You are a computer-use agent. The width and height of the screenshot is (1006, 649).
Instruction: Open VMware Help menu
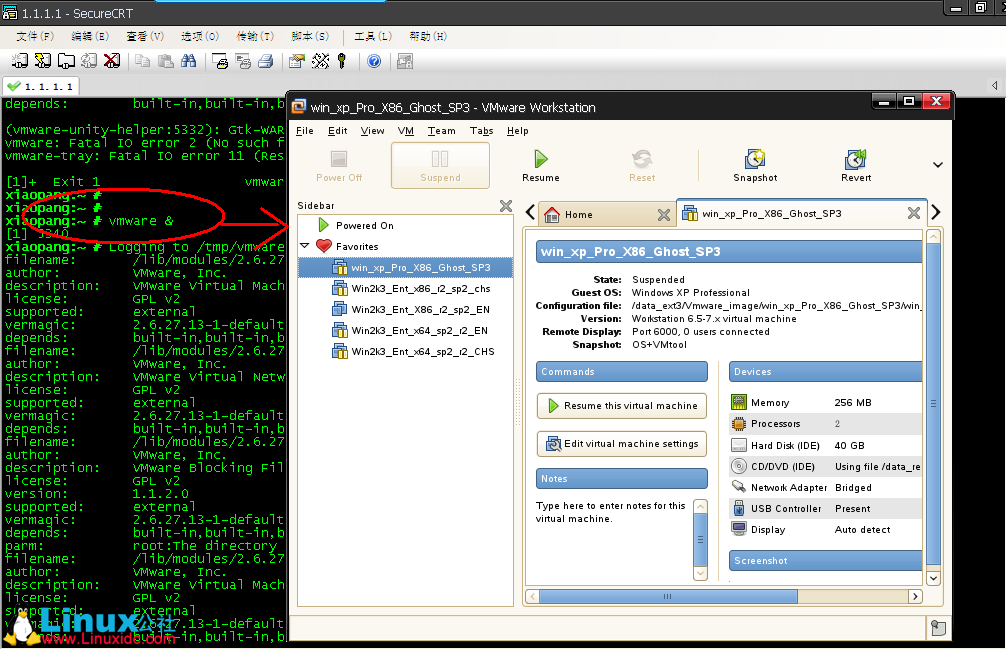point(518,131)
